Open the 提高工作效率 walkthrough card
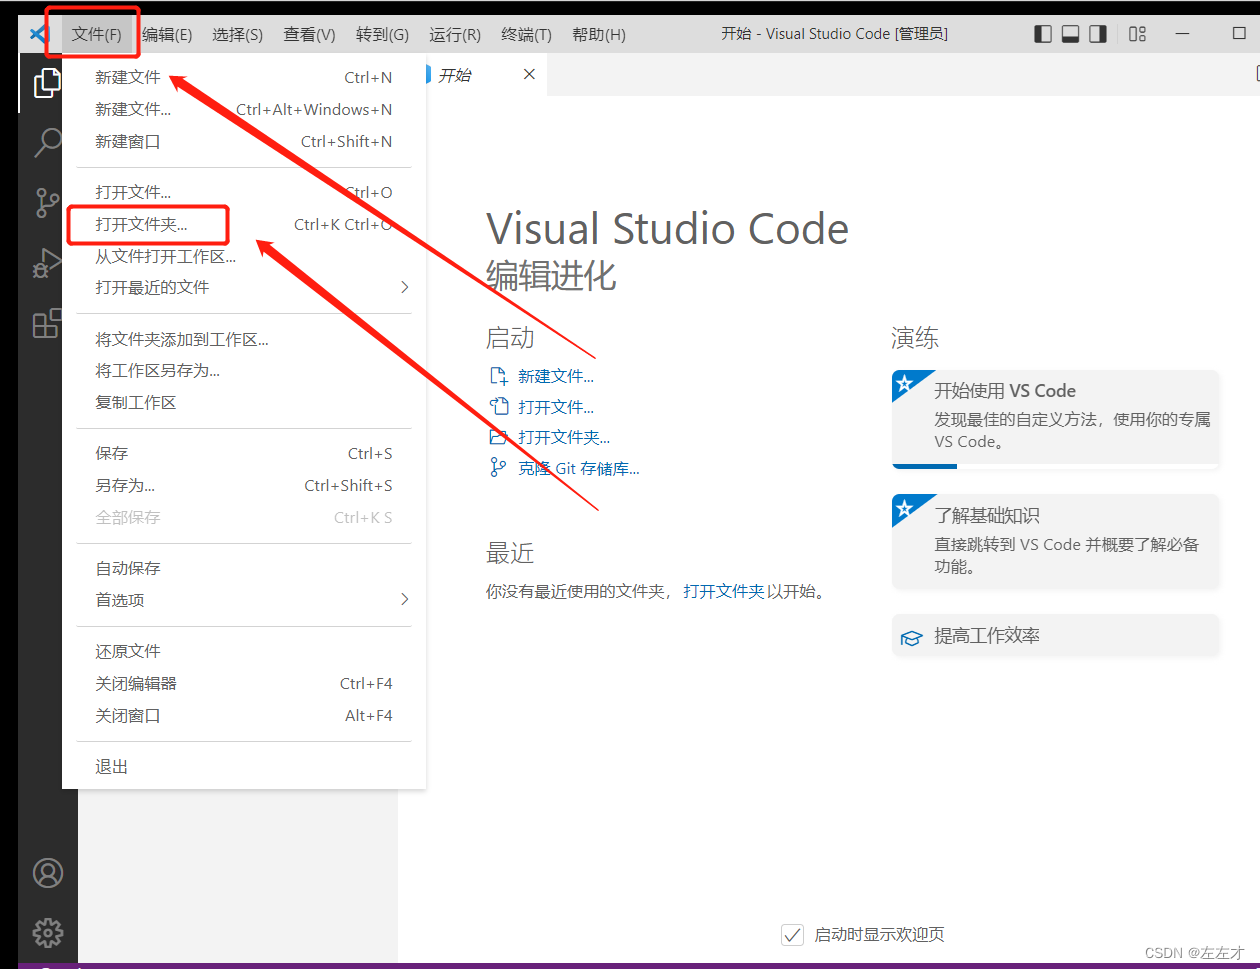This screenshot has width=1260, height=969. [x=1056, y=636]
